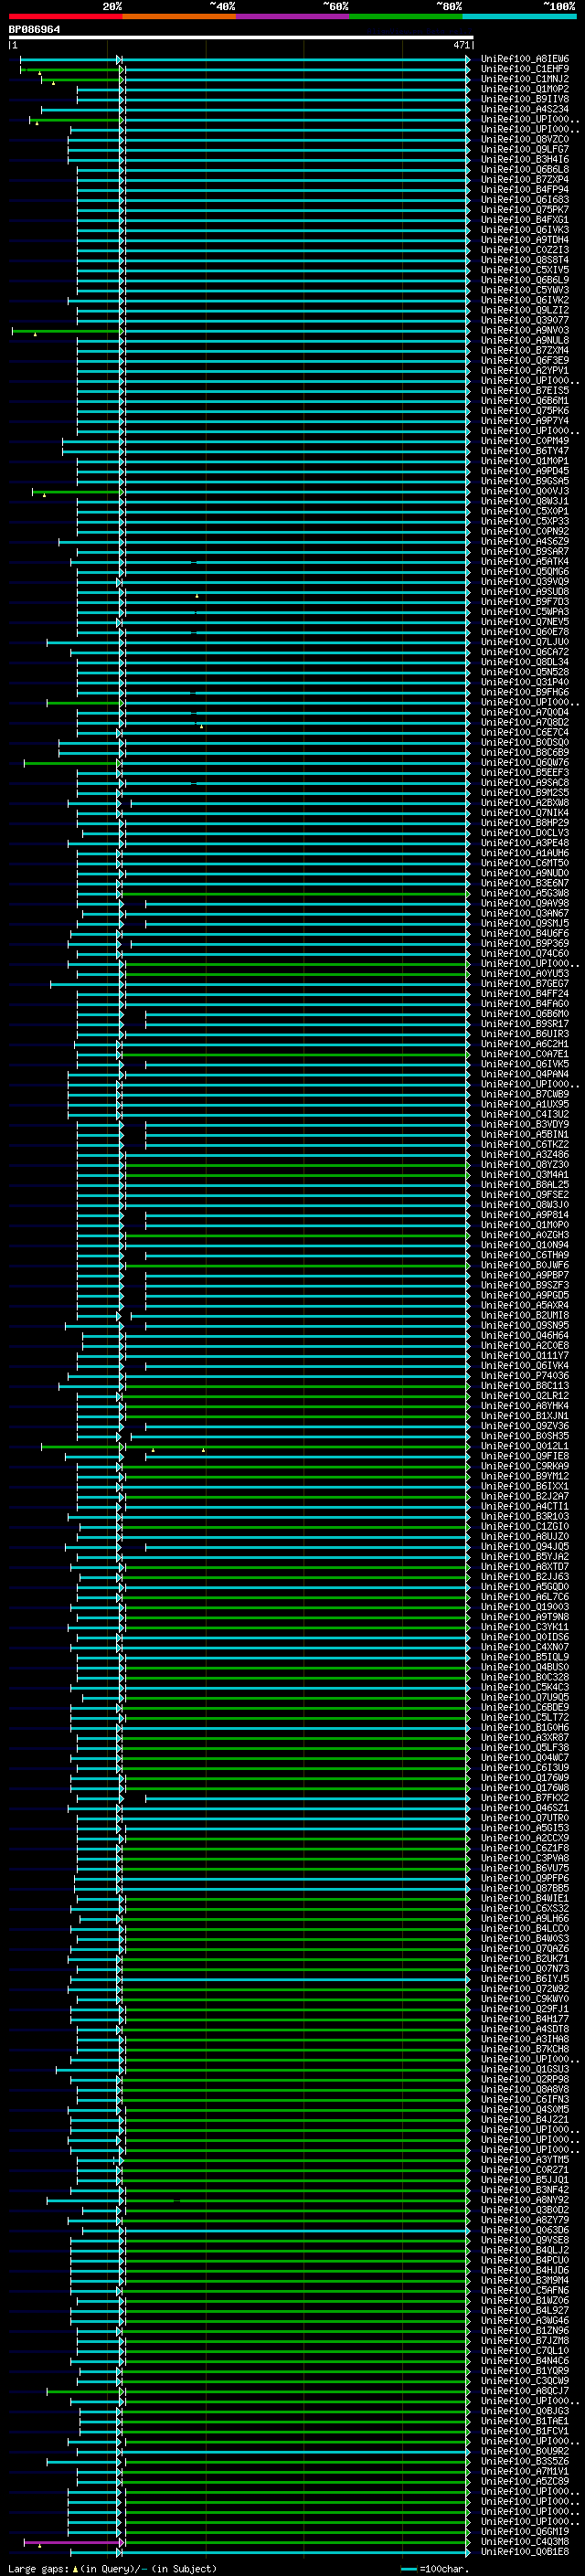The height and width of the screenshot is (2576, 585).
Task: Click UniRef100_B4FF24 label
Action: pos(525,994)
